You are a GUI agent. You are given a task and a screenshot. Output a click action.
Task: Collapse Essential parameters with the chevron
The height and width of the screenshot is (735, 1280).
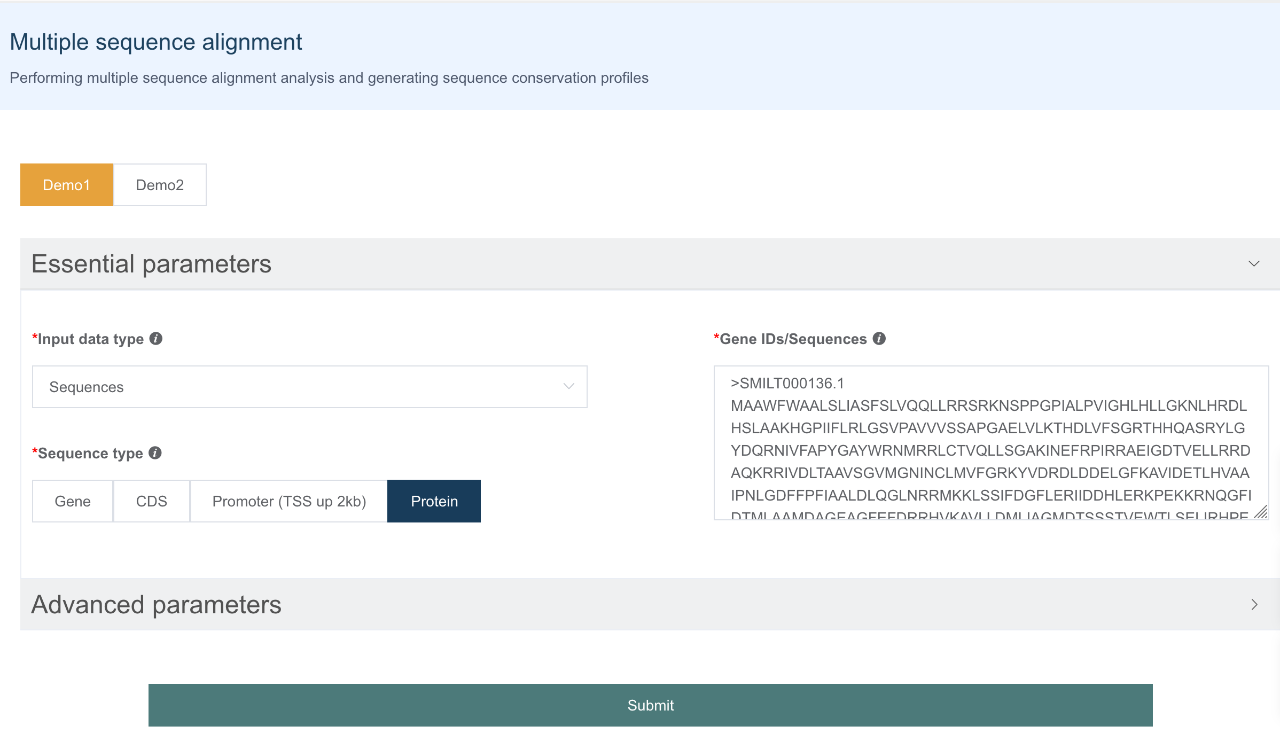coord(1254,264)
